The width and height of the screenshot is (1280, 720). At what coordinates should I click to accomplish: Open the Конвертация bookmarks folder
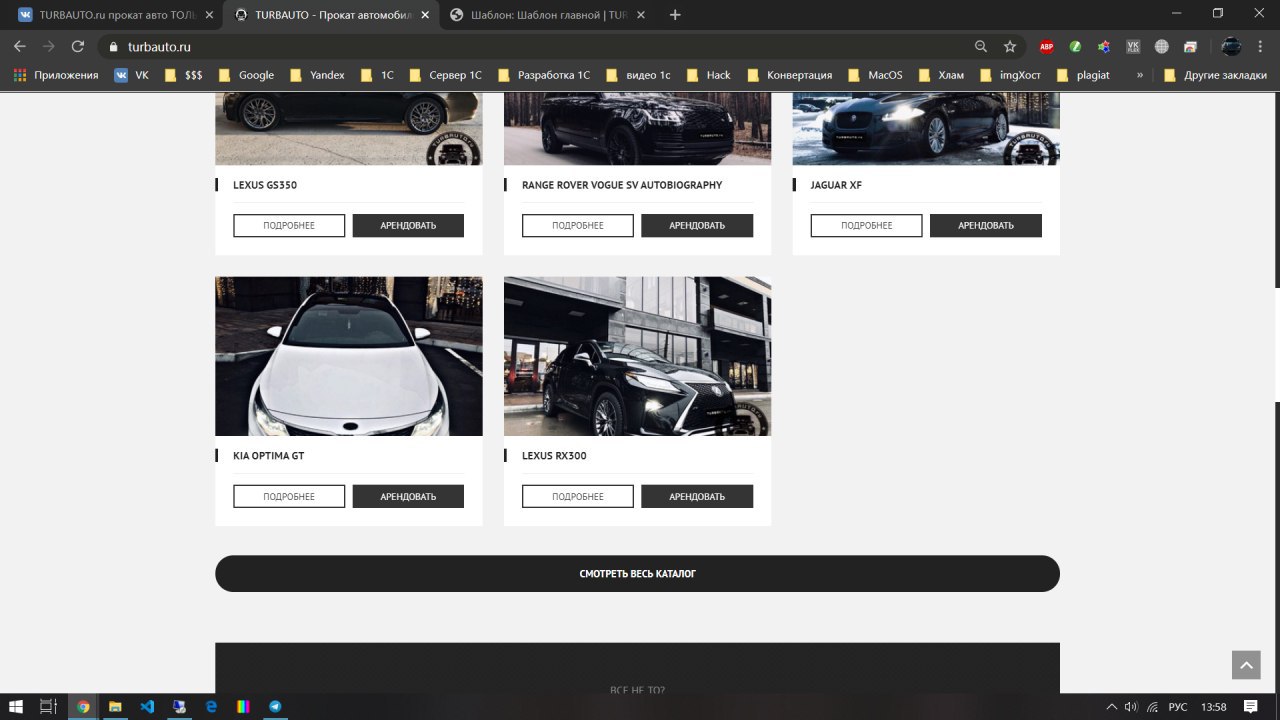coord(788,75)
